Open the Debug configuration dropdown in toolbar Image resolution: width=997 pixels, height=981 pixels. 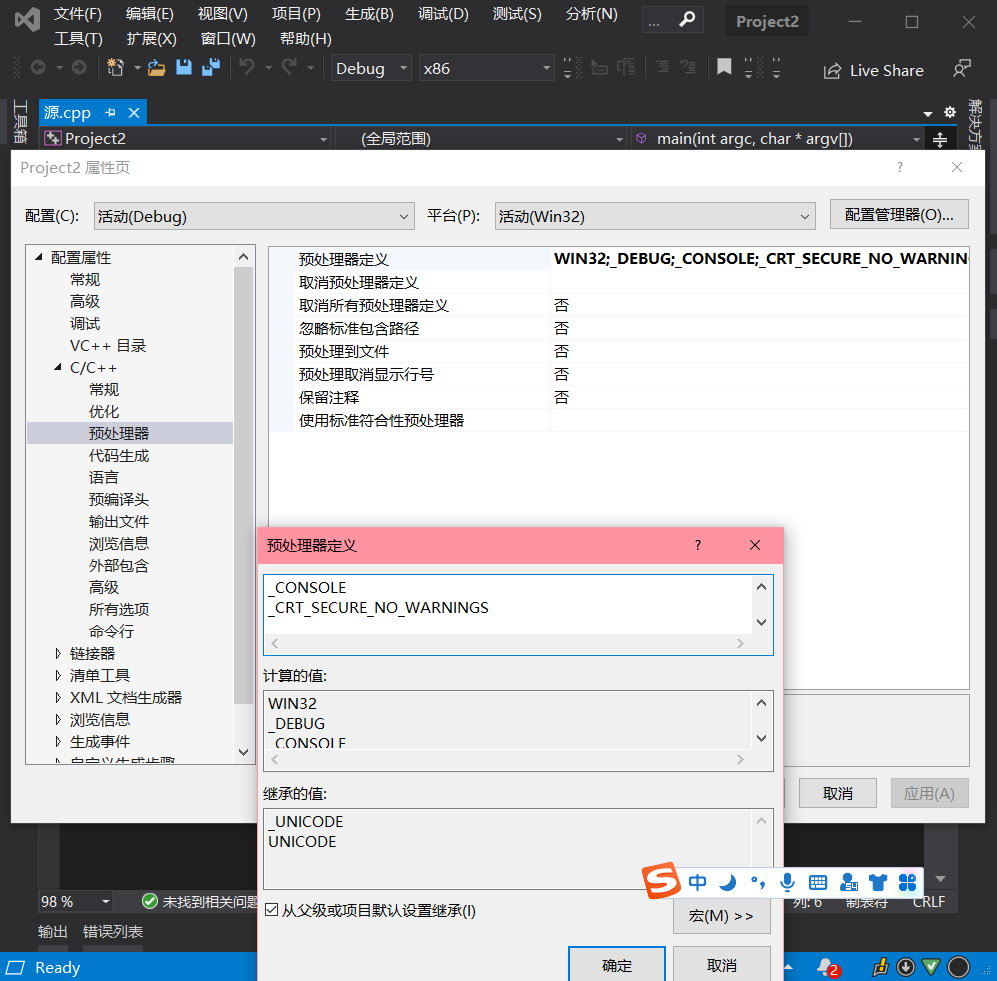point(371,68)
